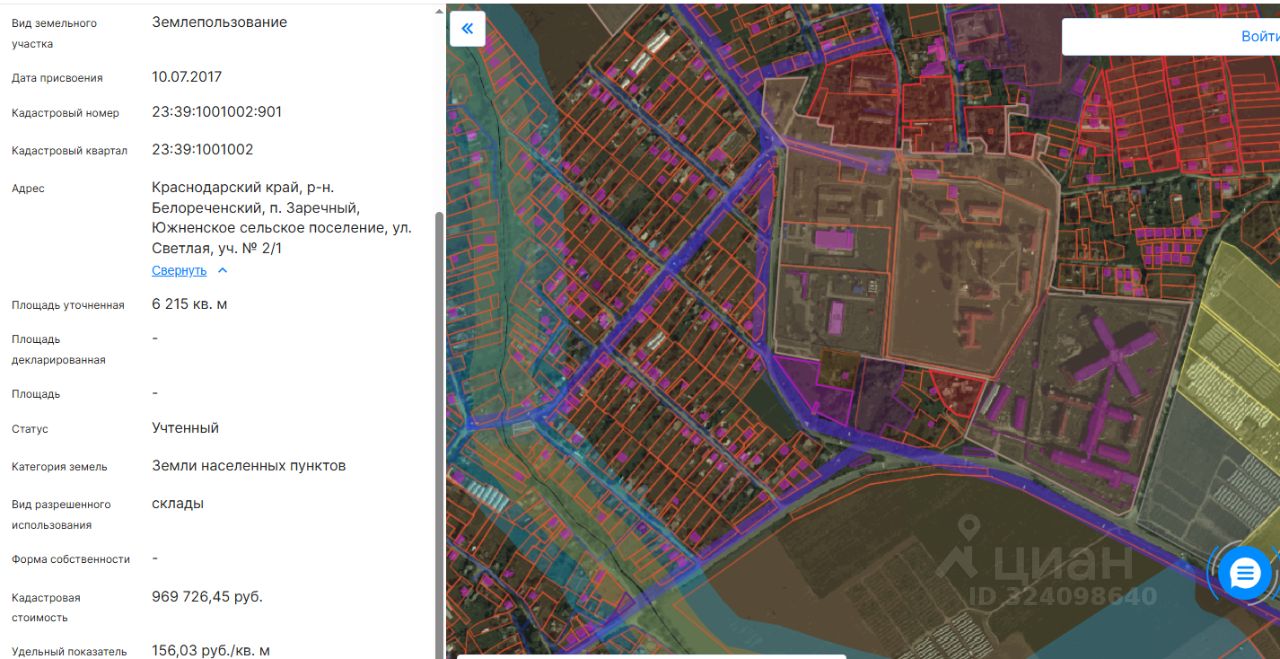This screenshot has width=1280, height=659.
Task: Click the Дата присвоения label
Action: point(57,78)
